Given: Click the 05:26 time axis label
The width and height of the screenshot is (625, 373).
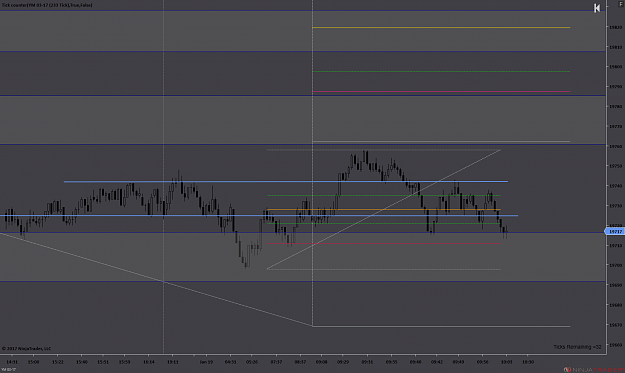Looking at the screenshot, I should click(252, 362).
